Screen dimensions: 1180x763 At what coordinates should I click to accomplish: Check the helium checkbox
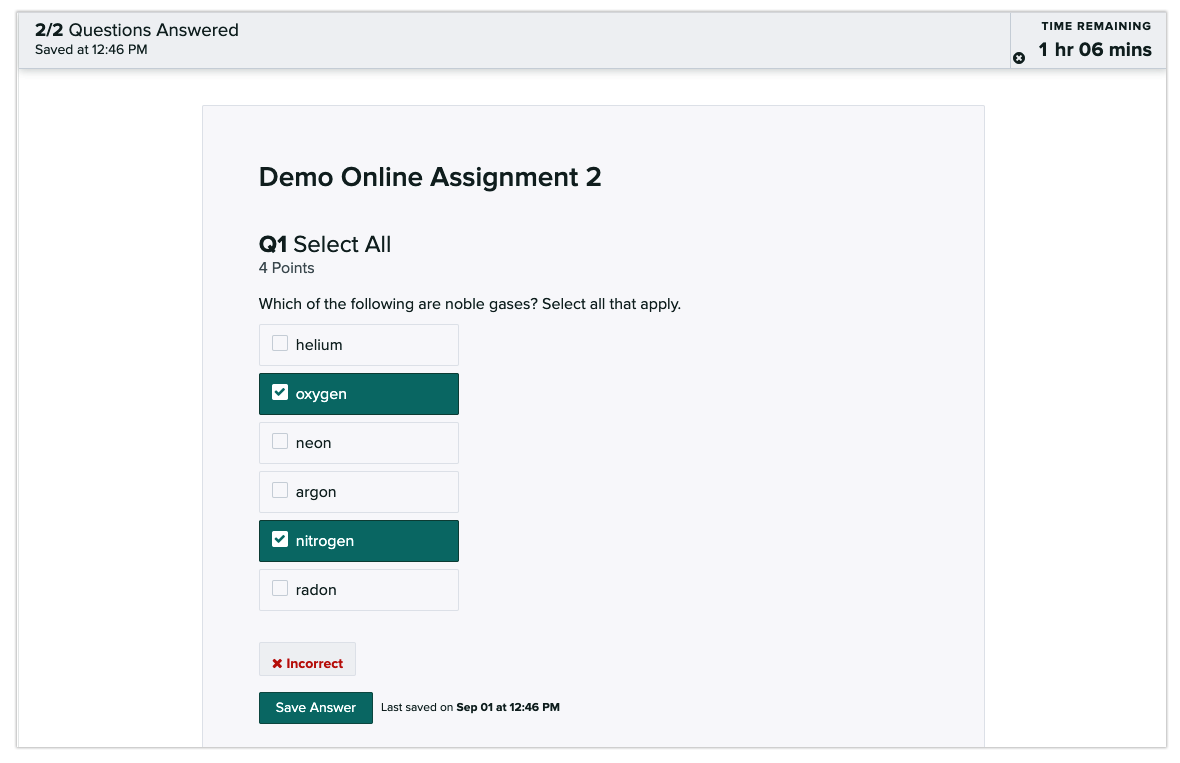tap(279, 343)
